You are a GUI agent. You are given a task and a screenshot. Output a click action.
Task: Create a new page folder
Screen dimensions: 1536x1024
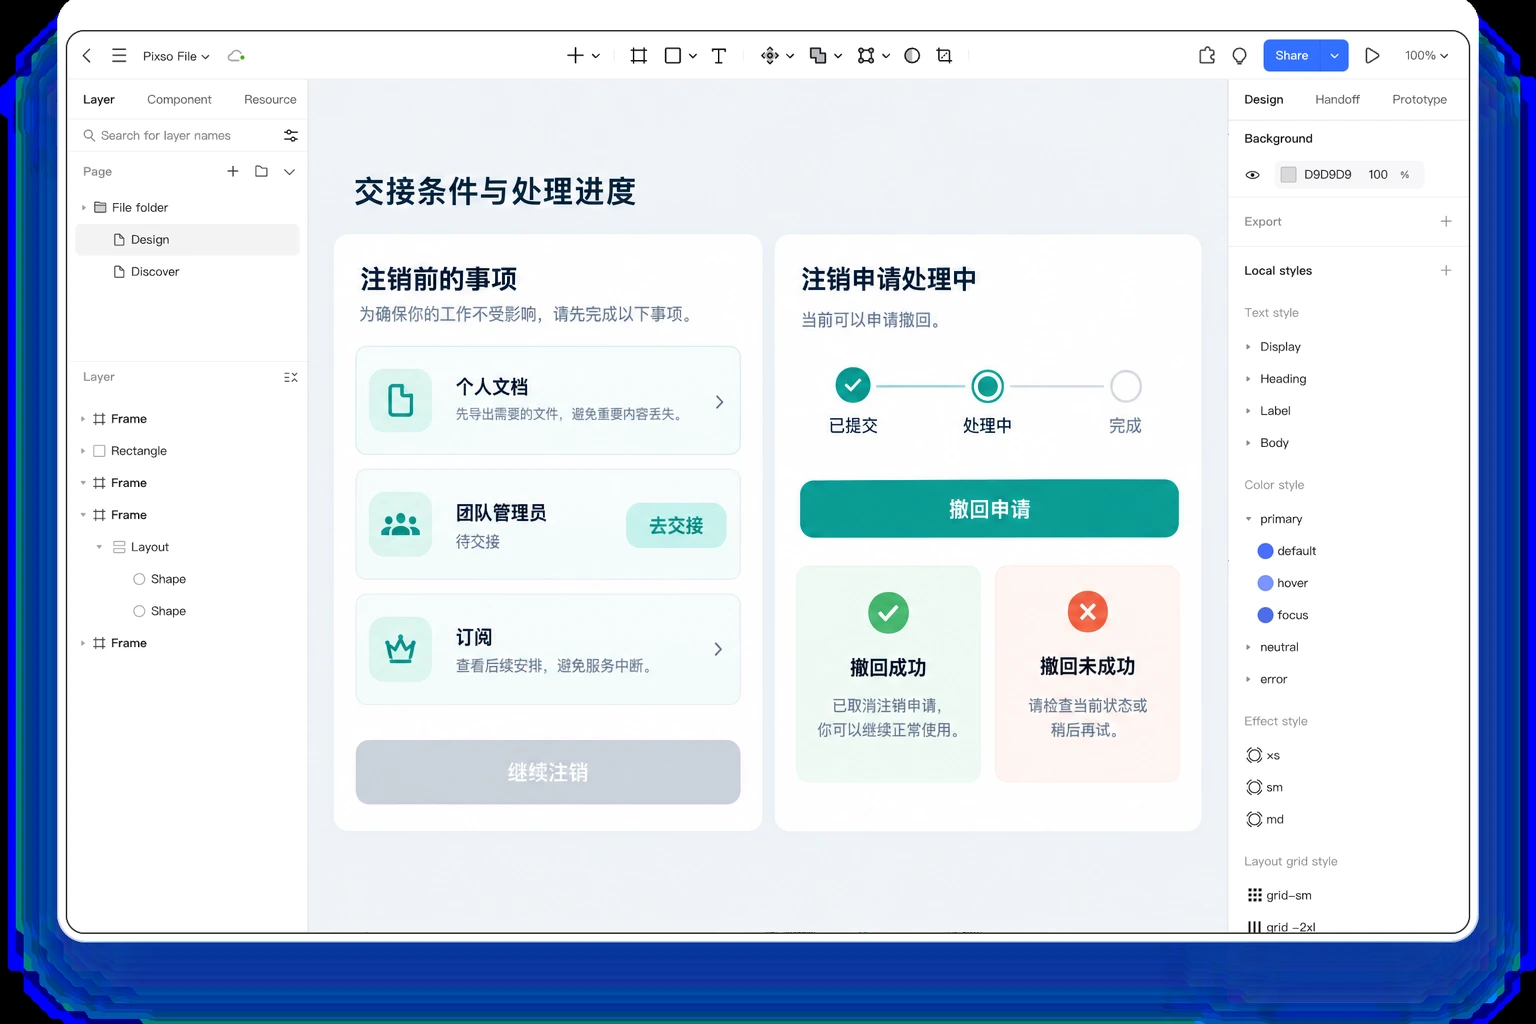pyautogui.click(x=261, y=171)
